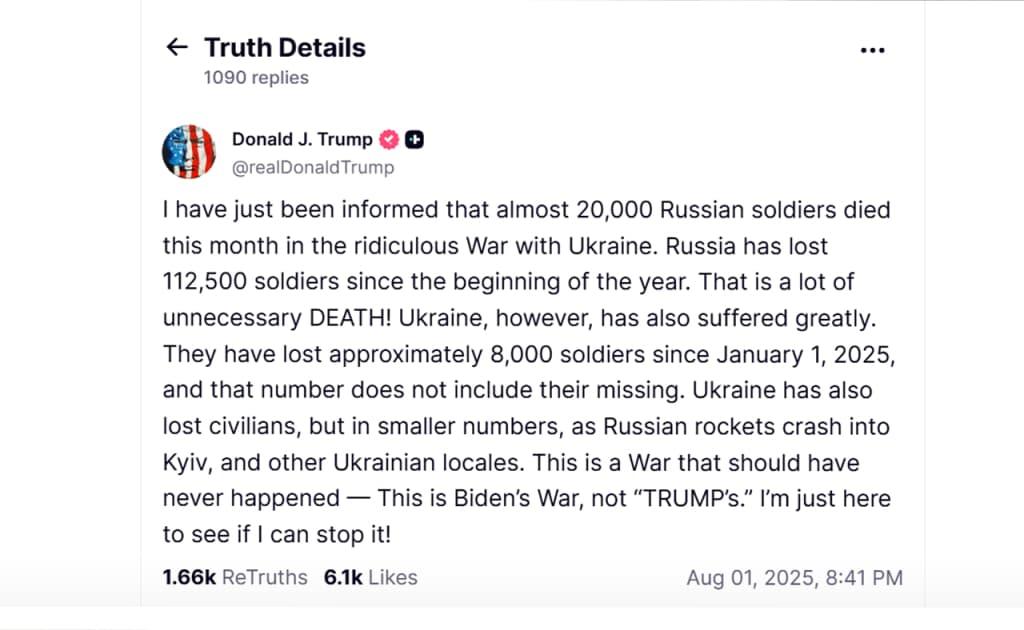Open the 1090 replies thread
The image size is (1024, 630).
pos(255,77)
